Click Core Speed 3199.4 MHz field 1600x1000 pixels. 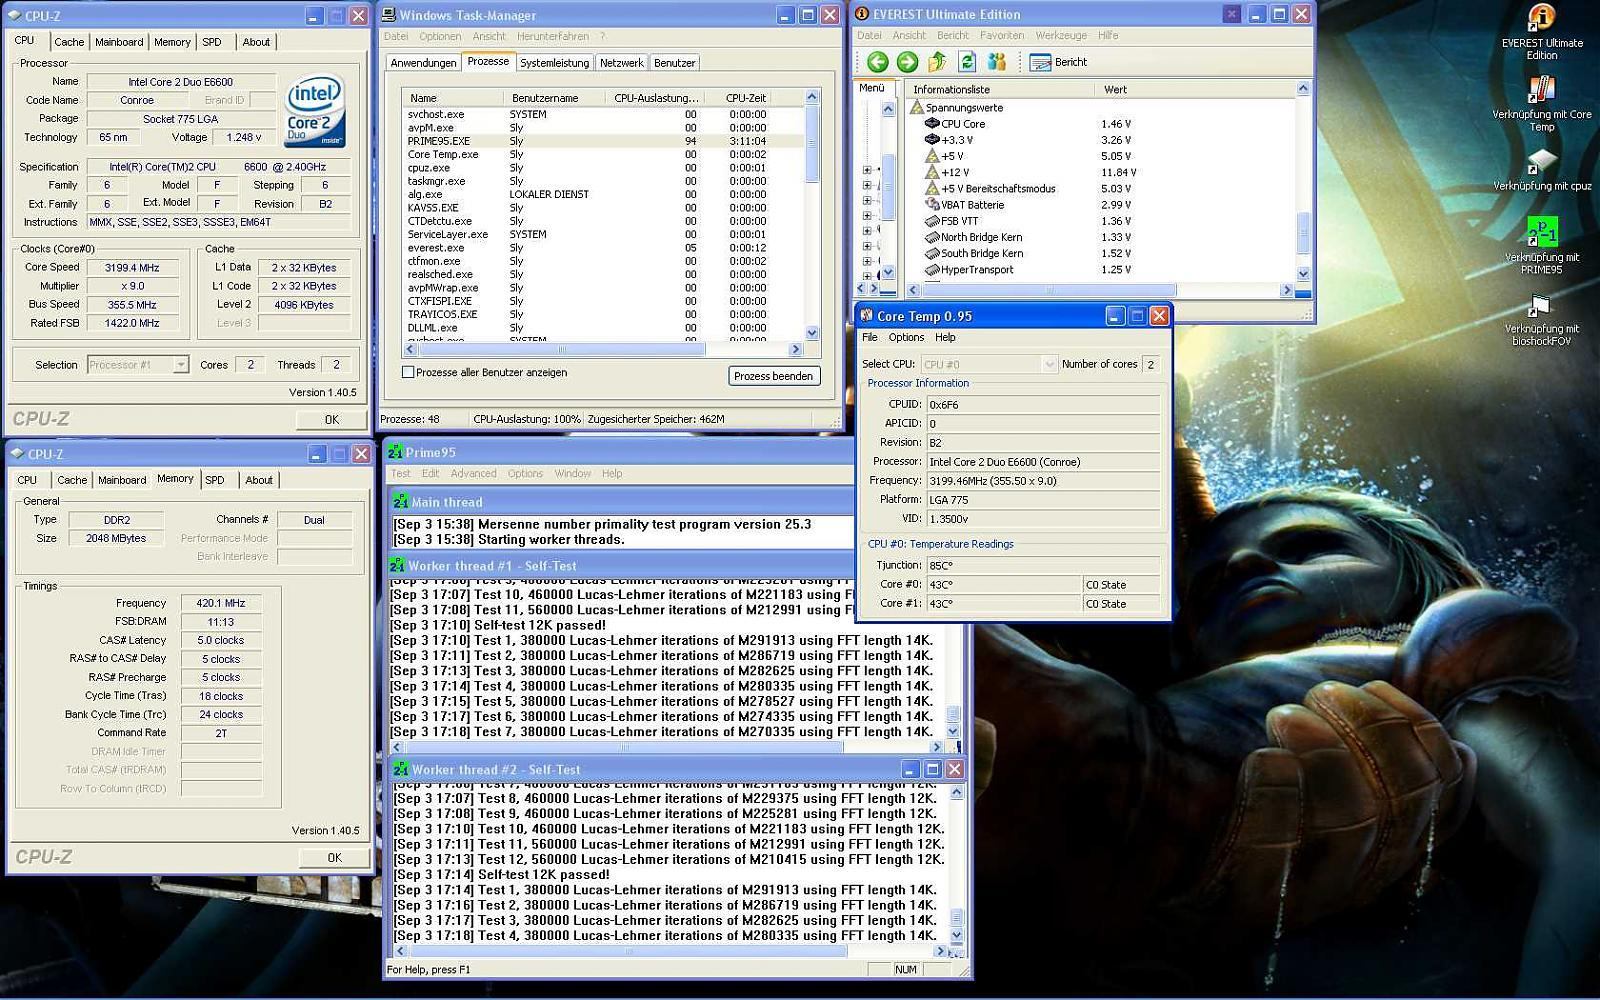pyautogui.click(x=133, y=268)
